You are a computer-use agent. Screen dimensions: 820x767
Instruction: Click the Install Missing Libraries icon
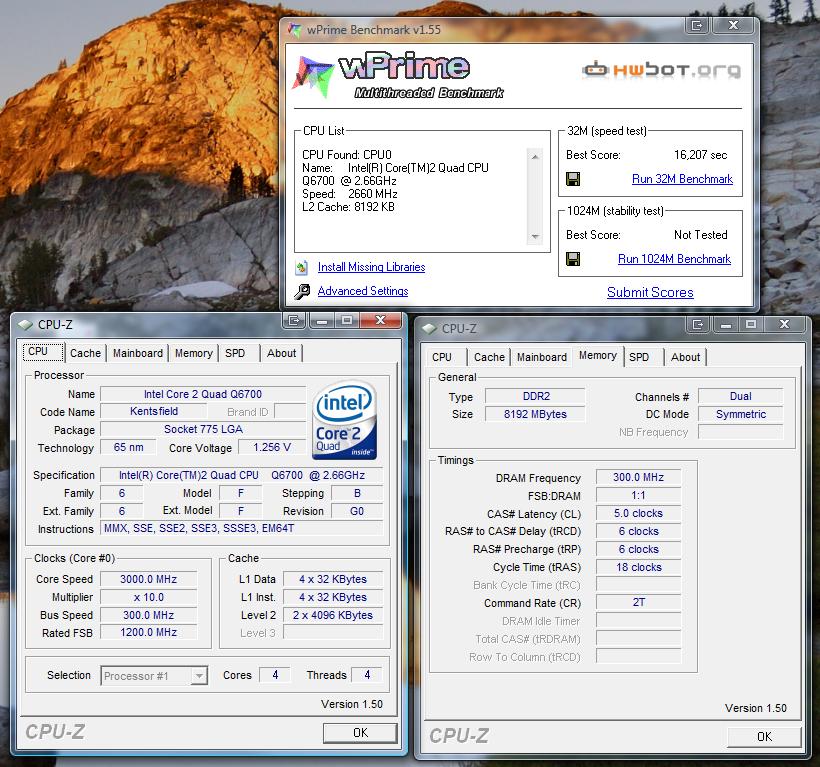(302, 268)
